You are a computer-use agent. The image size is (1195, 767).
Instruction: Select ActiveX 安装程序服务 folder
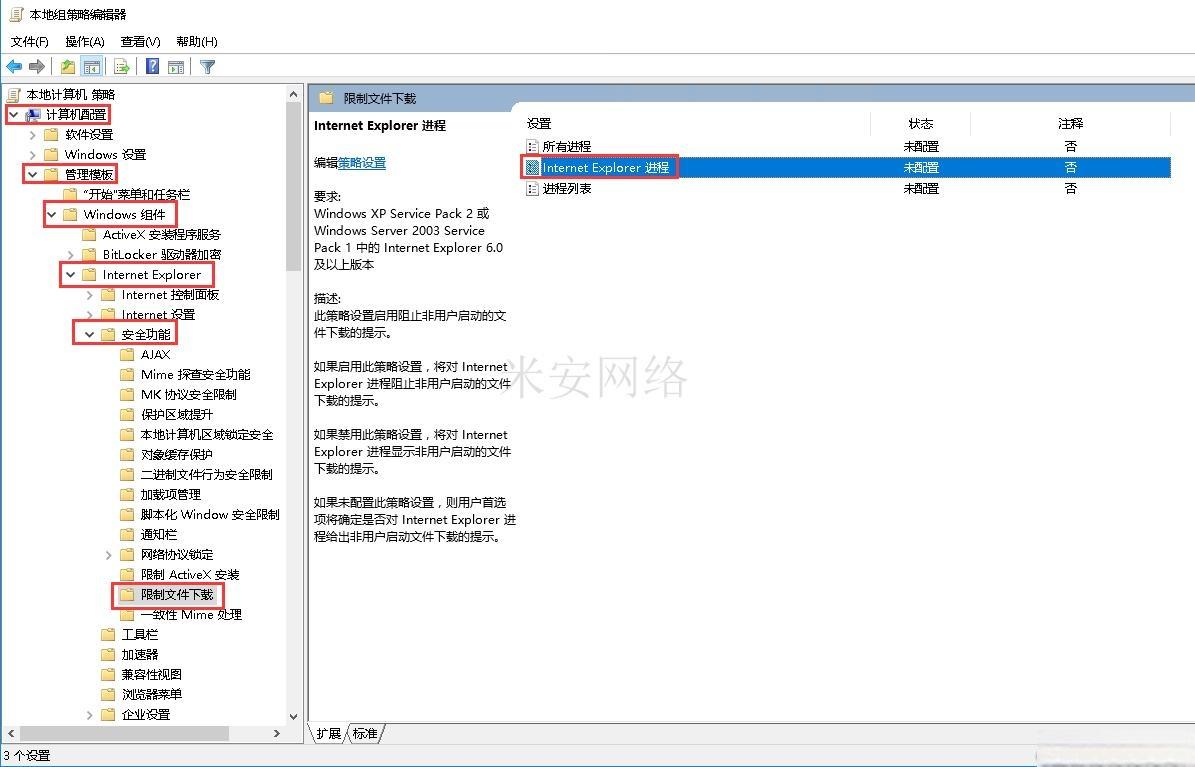click(162, 235)
